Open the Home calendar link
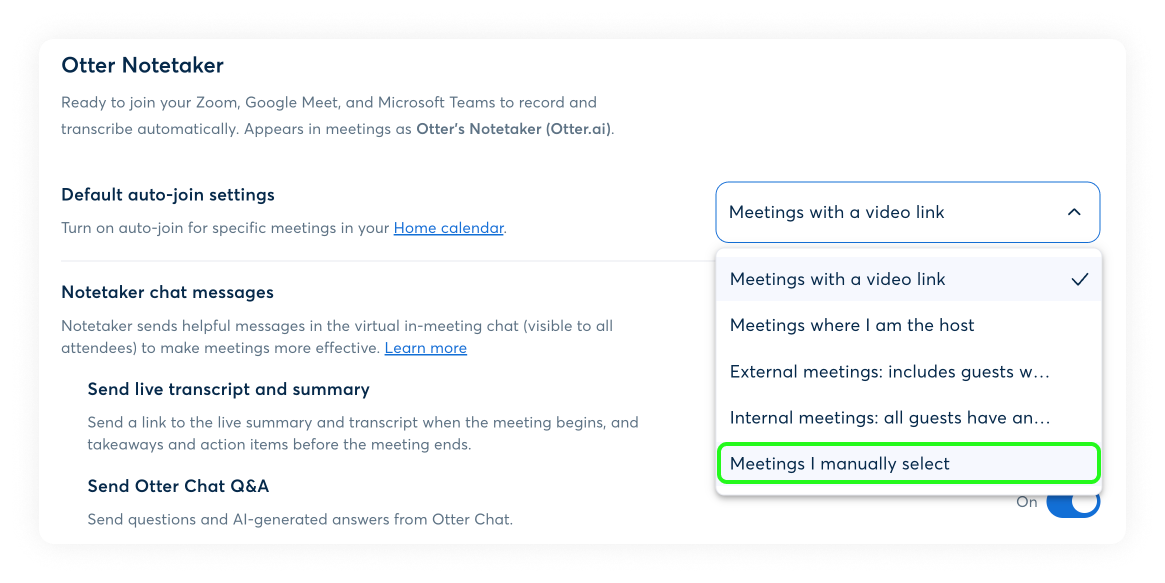The height and width of the screenshot is (583, 1165). (x=448, y=228)
